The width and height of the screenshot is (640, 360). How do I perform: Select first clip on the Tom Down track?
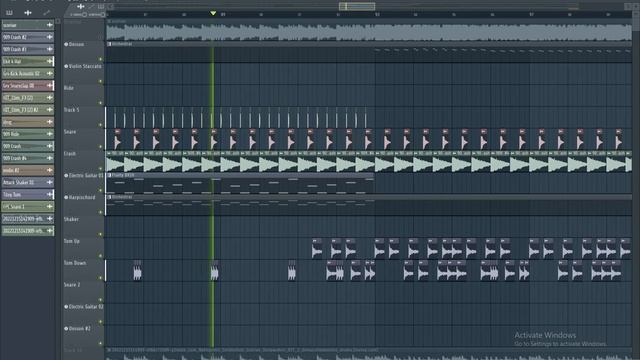[137, 271]
